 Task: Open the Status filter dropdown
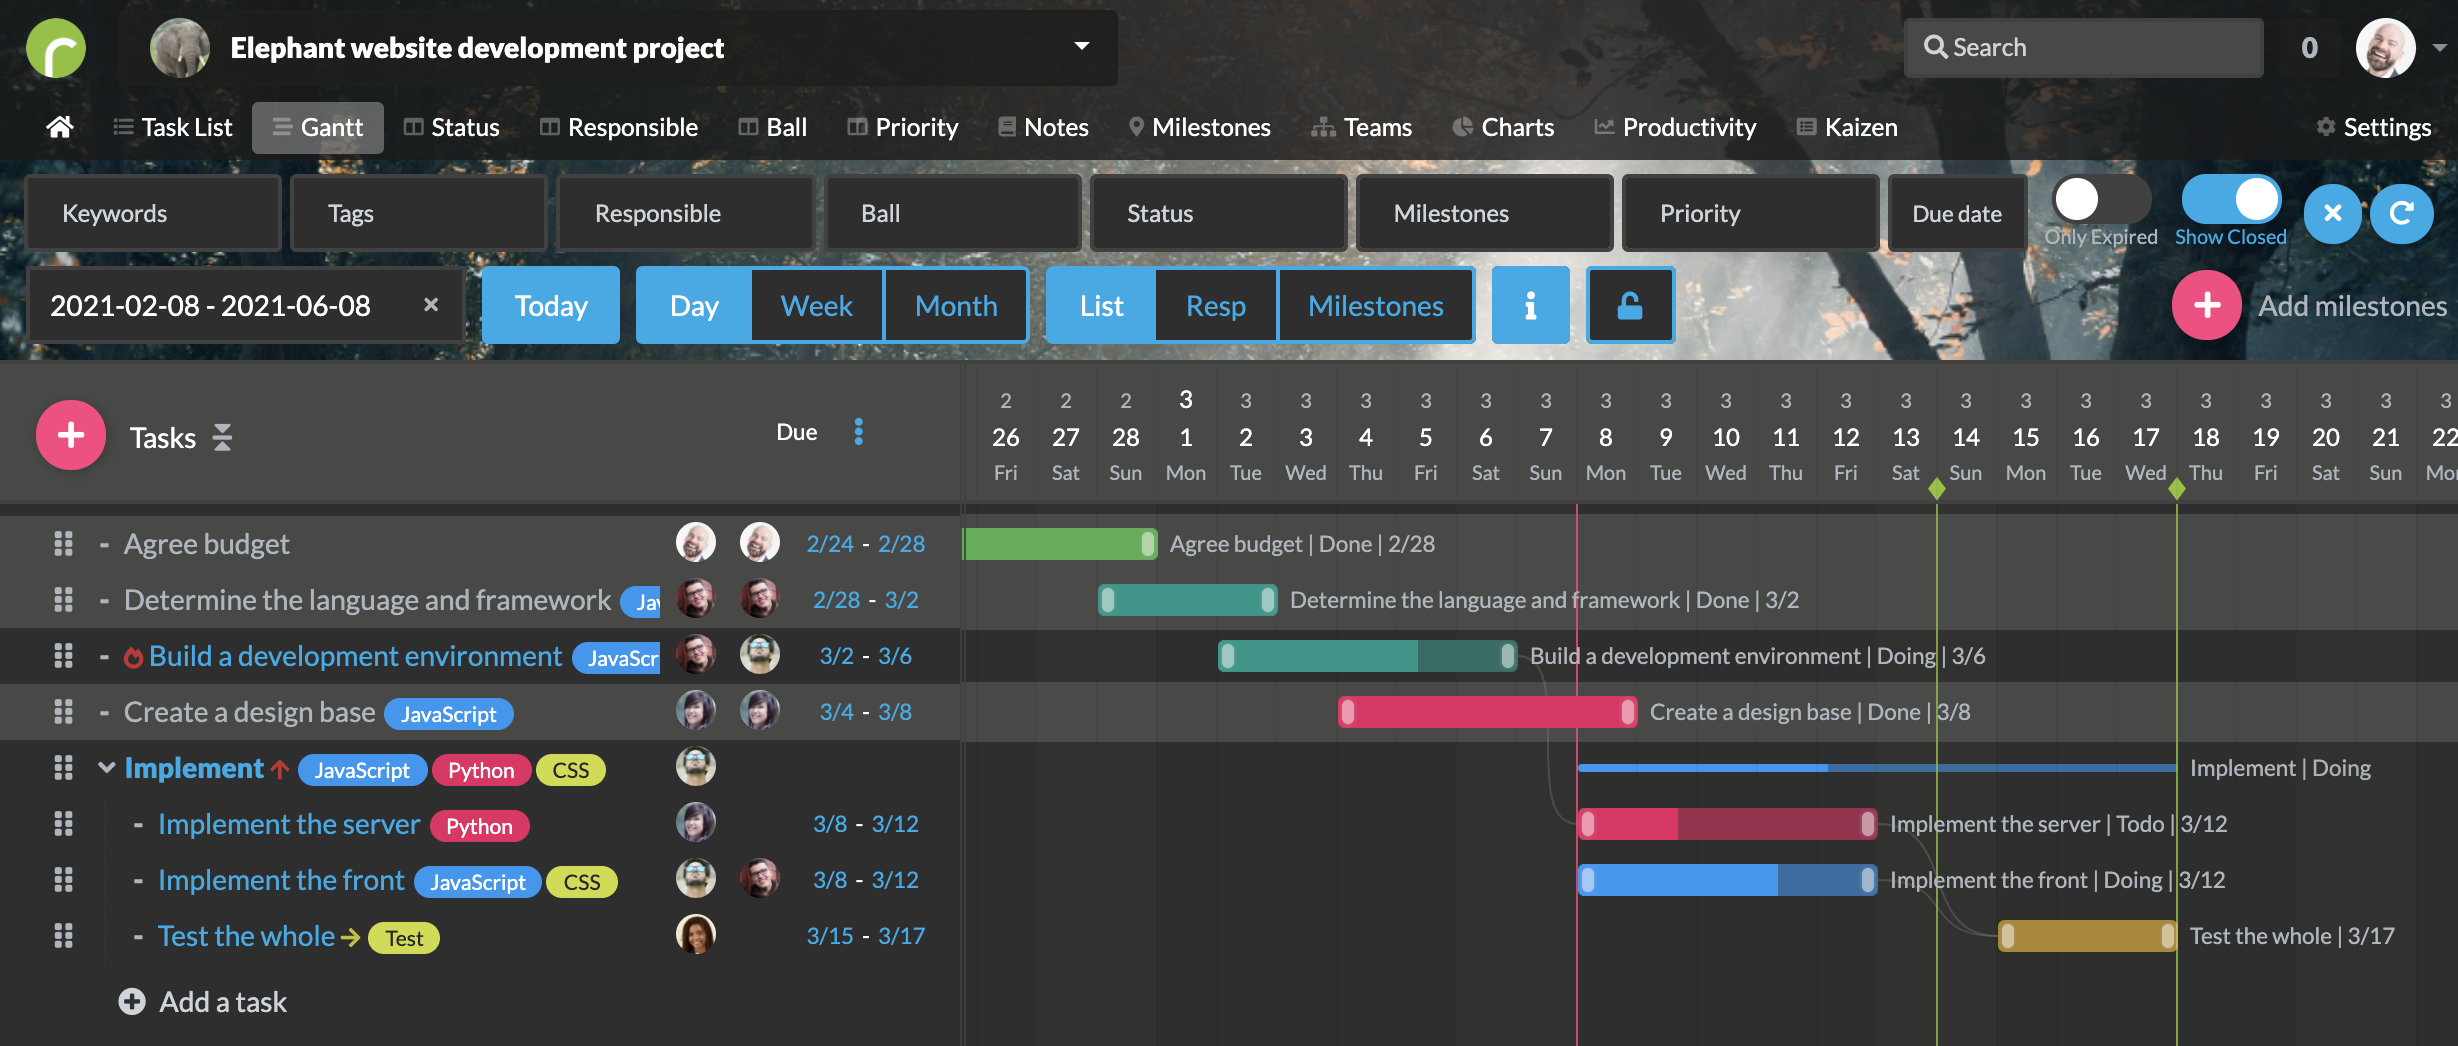1219,213
